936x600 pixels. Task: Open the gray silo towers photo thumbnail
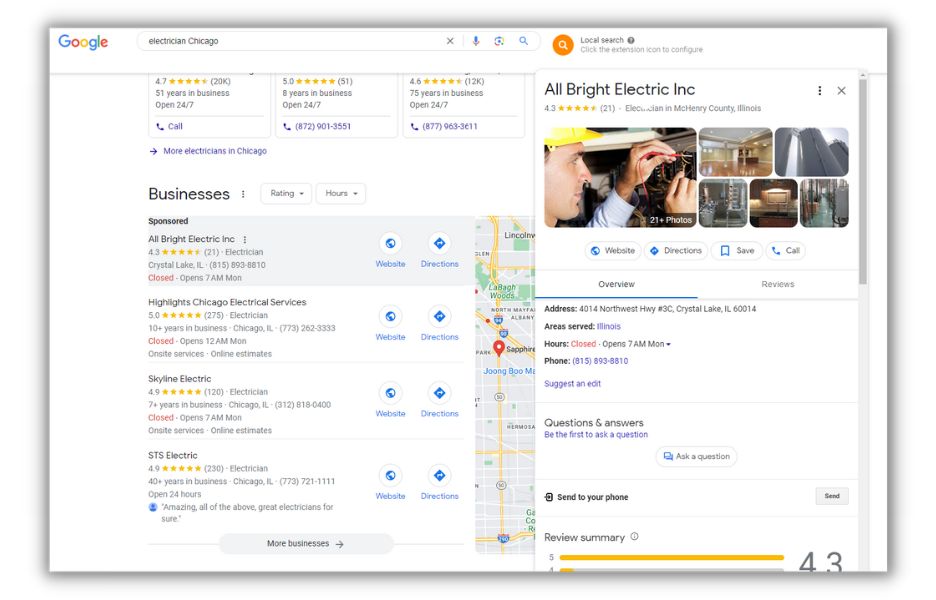(811, 152)
